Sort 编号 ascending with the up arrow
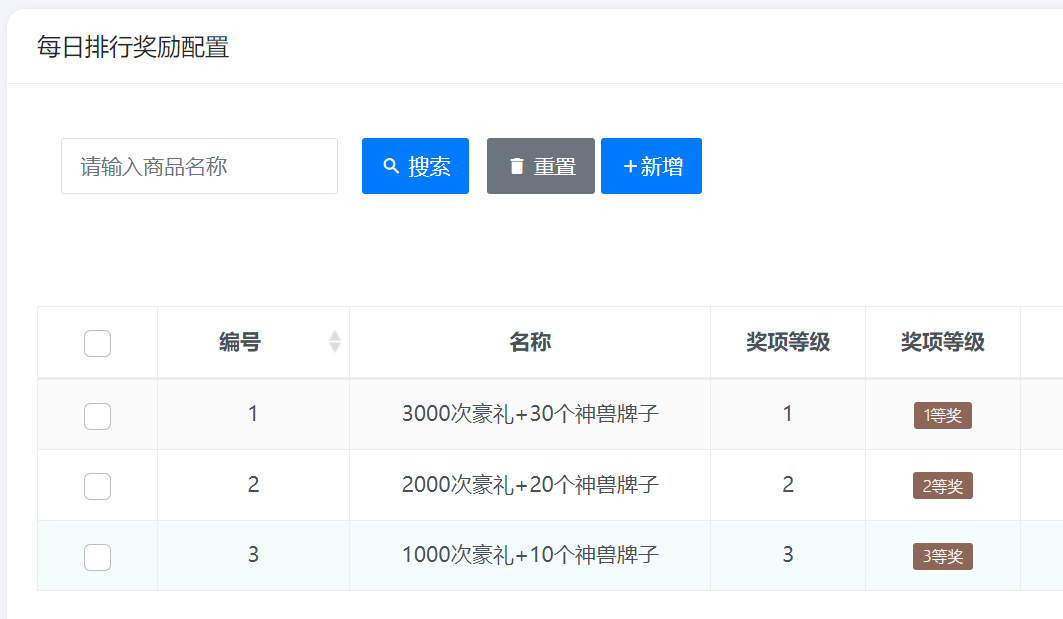1063x619 pixels. (335, 336)
